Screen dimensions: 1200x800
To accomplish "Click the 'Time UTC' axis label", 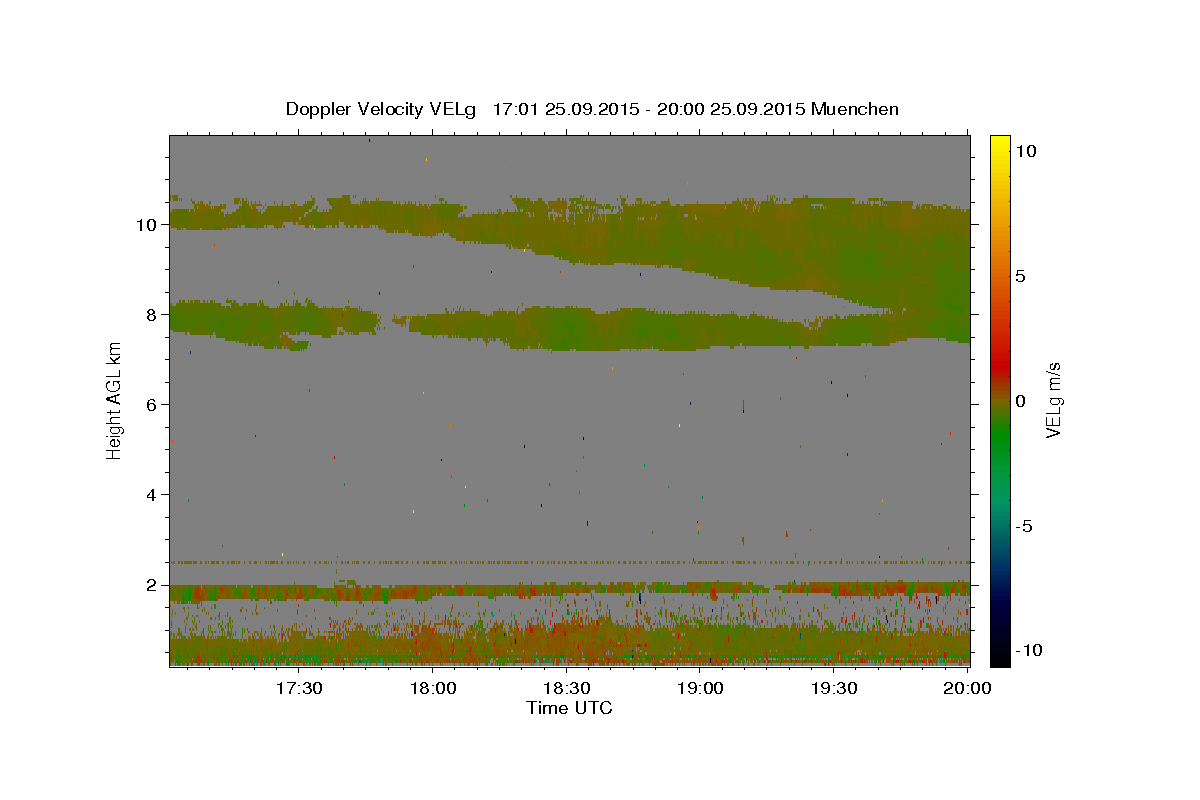I will pyautogui.click(x=569, y=708).
